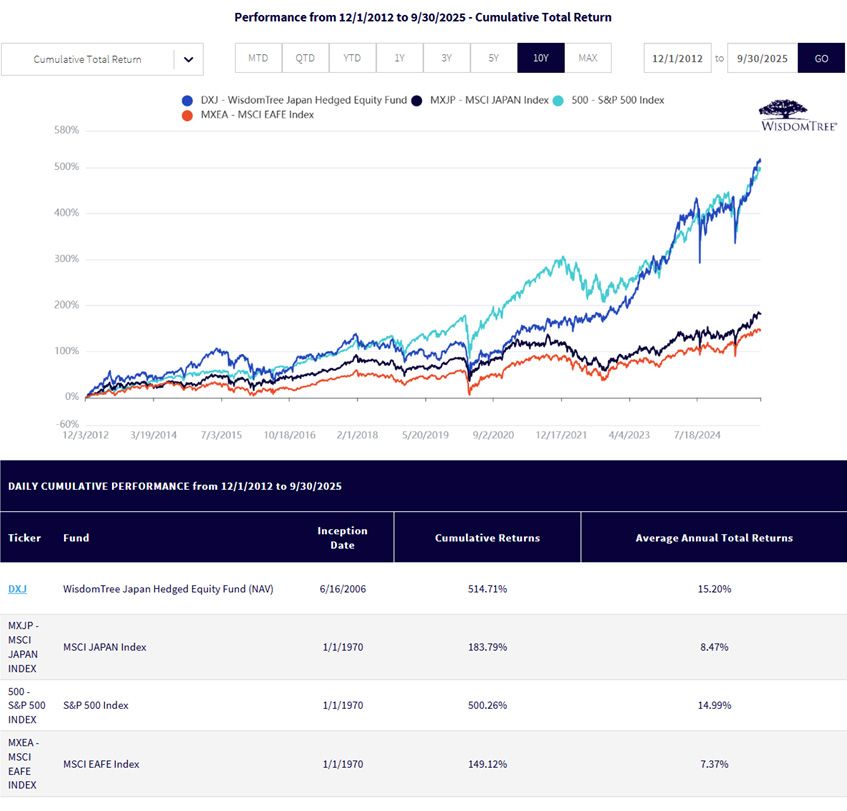Image resolution: width=847 pixels, height=811 pixels.
Task: Click the MSCI JAPAN Index fund cell
Action: [105, 647]
